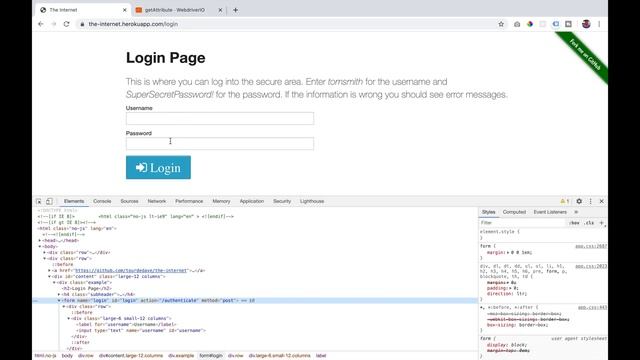
Task: Collapse the large-6 small-12 columns div
Action: pos(69,318)
